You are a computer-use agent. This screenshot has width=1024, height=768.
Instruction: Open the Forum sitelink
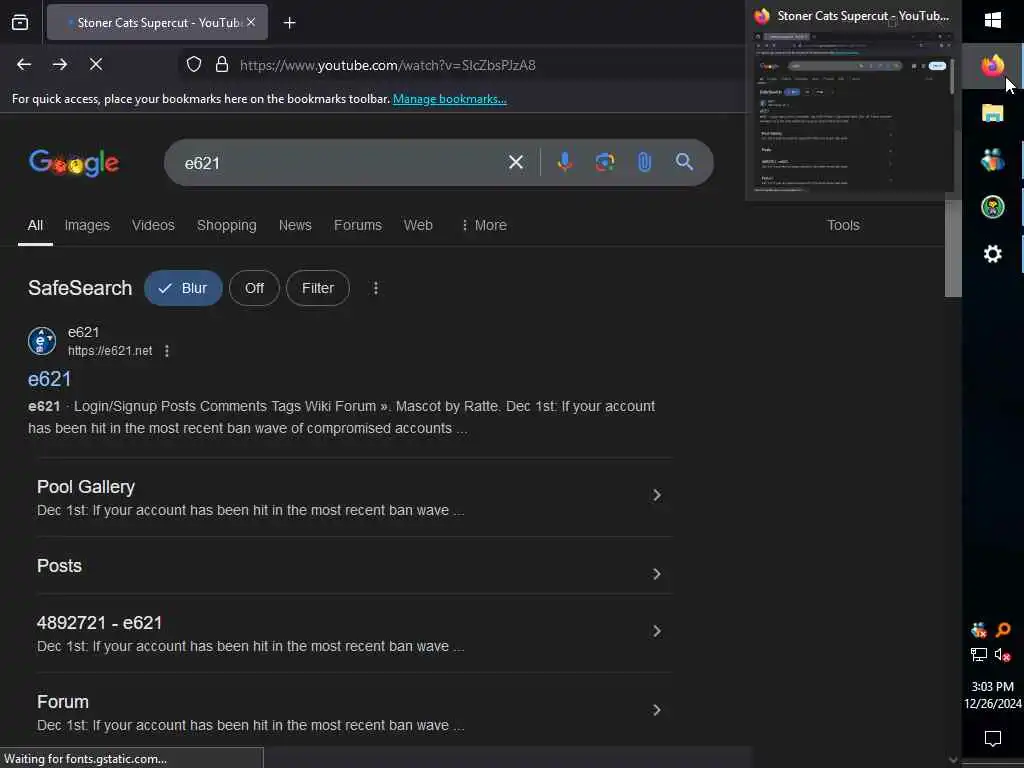click(x=63, y=702)
